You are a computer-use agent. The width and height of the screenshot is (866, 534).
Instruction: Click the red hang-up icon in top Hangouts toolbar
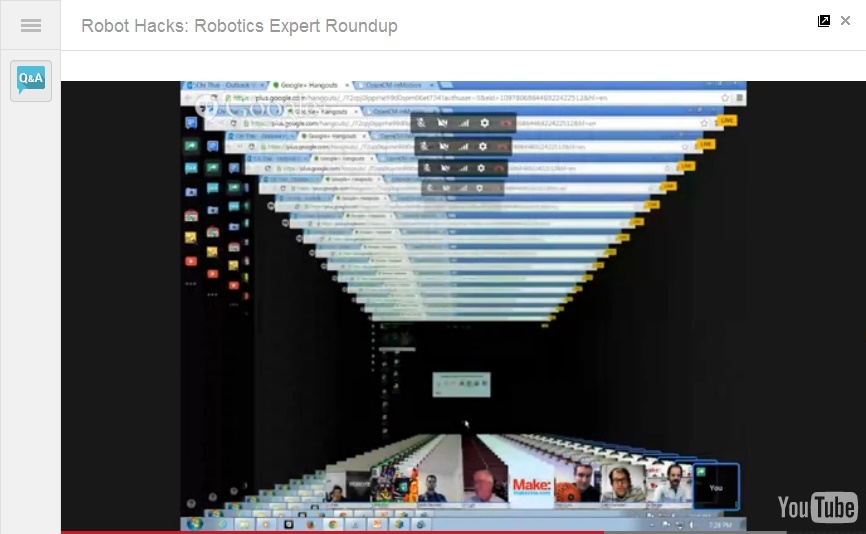tap(503, 122)
